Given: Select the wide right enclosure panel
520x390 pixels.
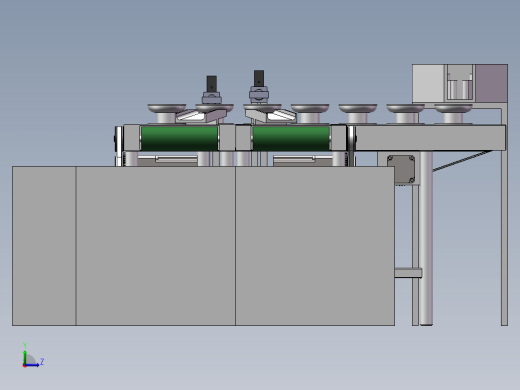Looking at the screenshot, I should click(315, 246).
